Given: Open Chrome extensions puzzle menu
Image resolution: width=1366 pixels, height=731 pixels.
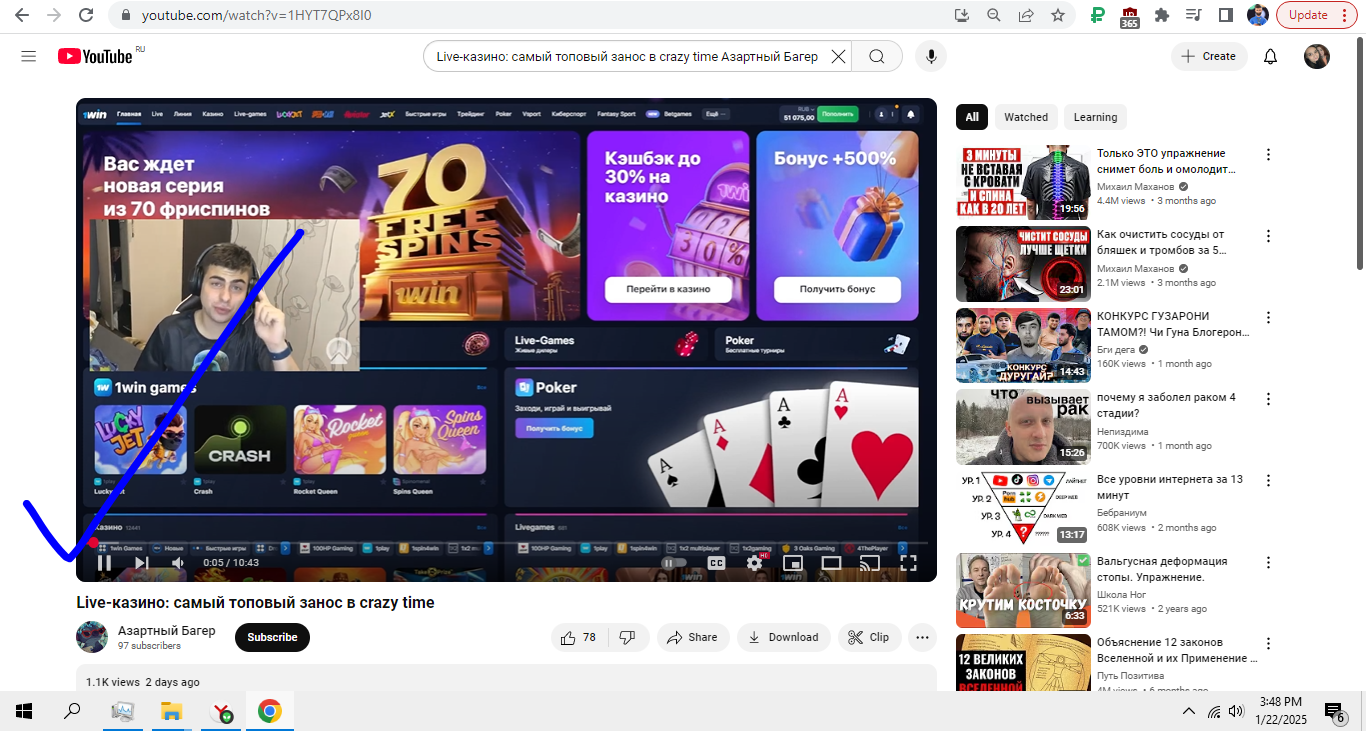Looking at the screenshot, I should coord(1162,15).
